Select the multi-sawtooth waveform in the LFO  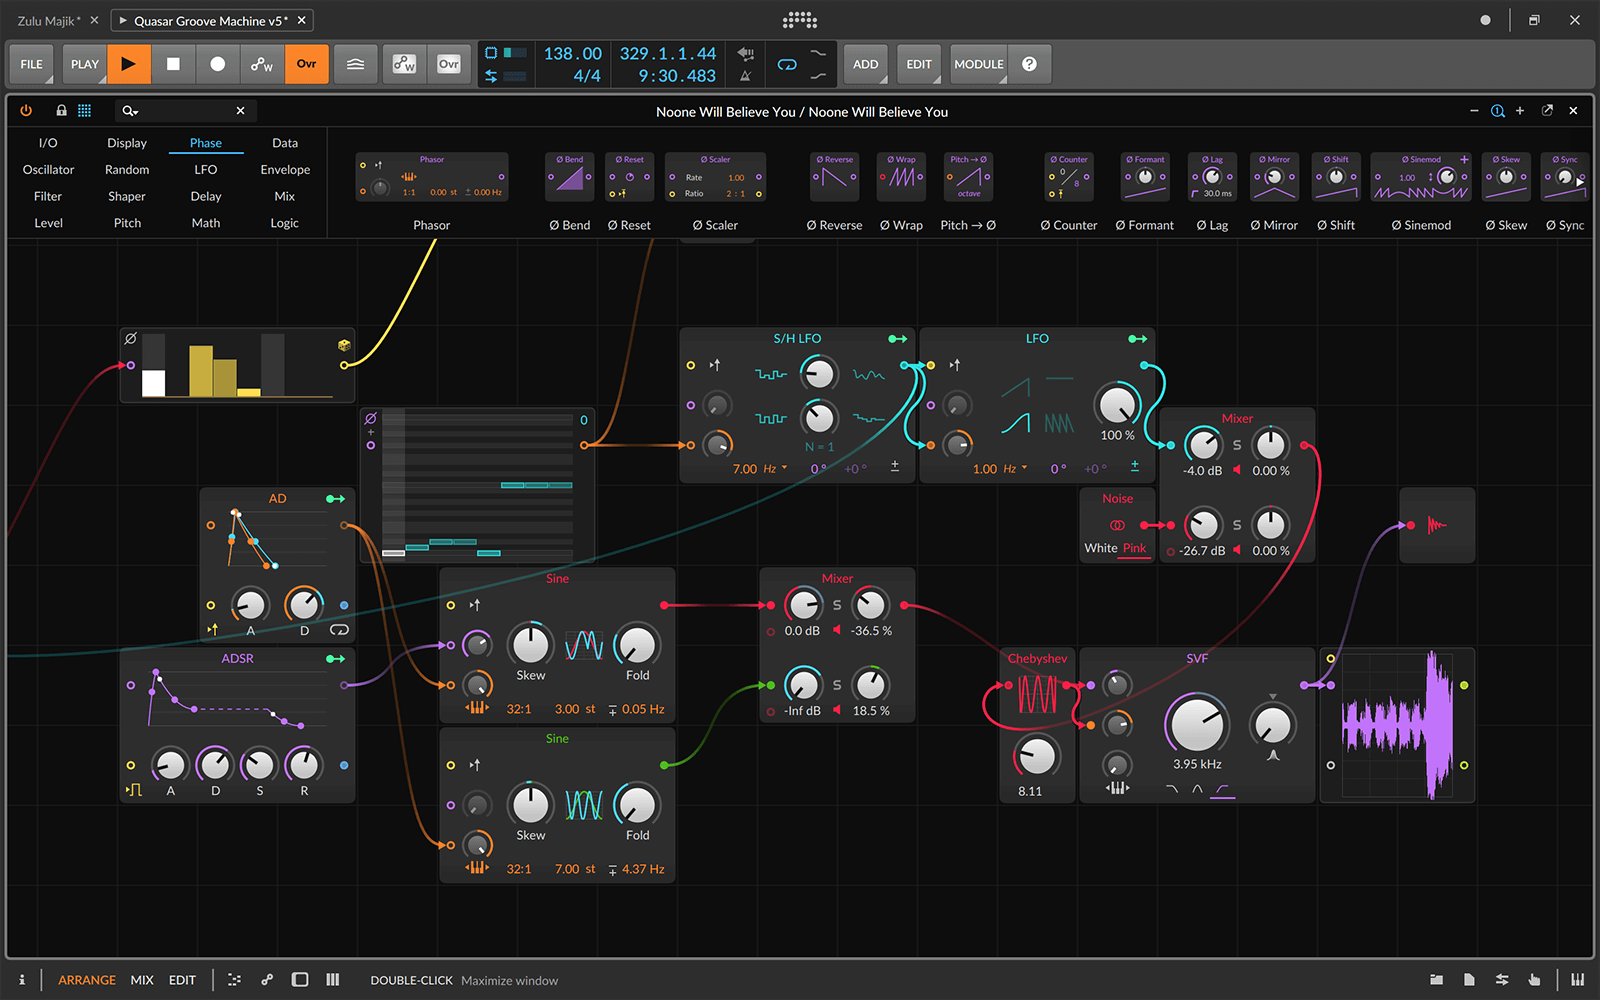pos(1059,424)
